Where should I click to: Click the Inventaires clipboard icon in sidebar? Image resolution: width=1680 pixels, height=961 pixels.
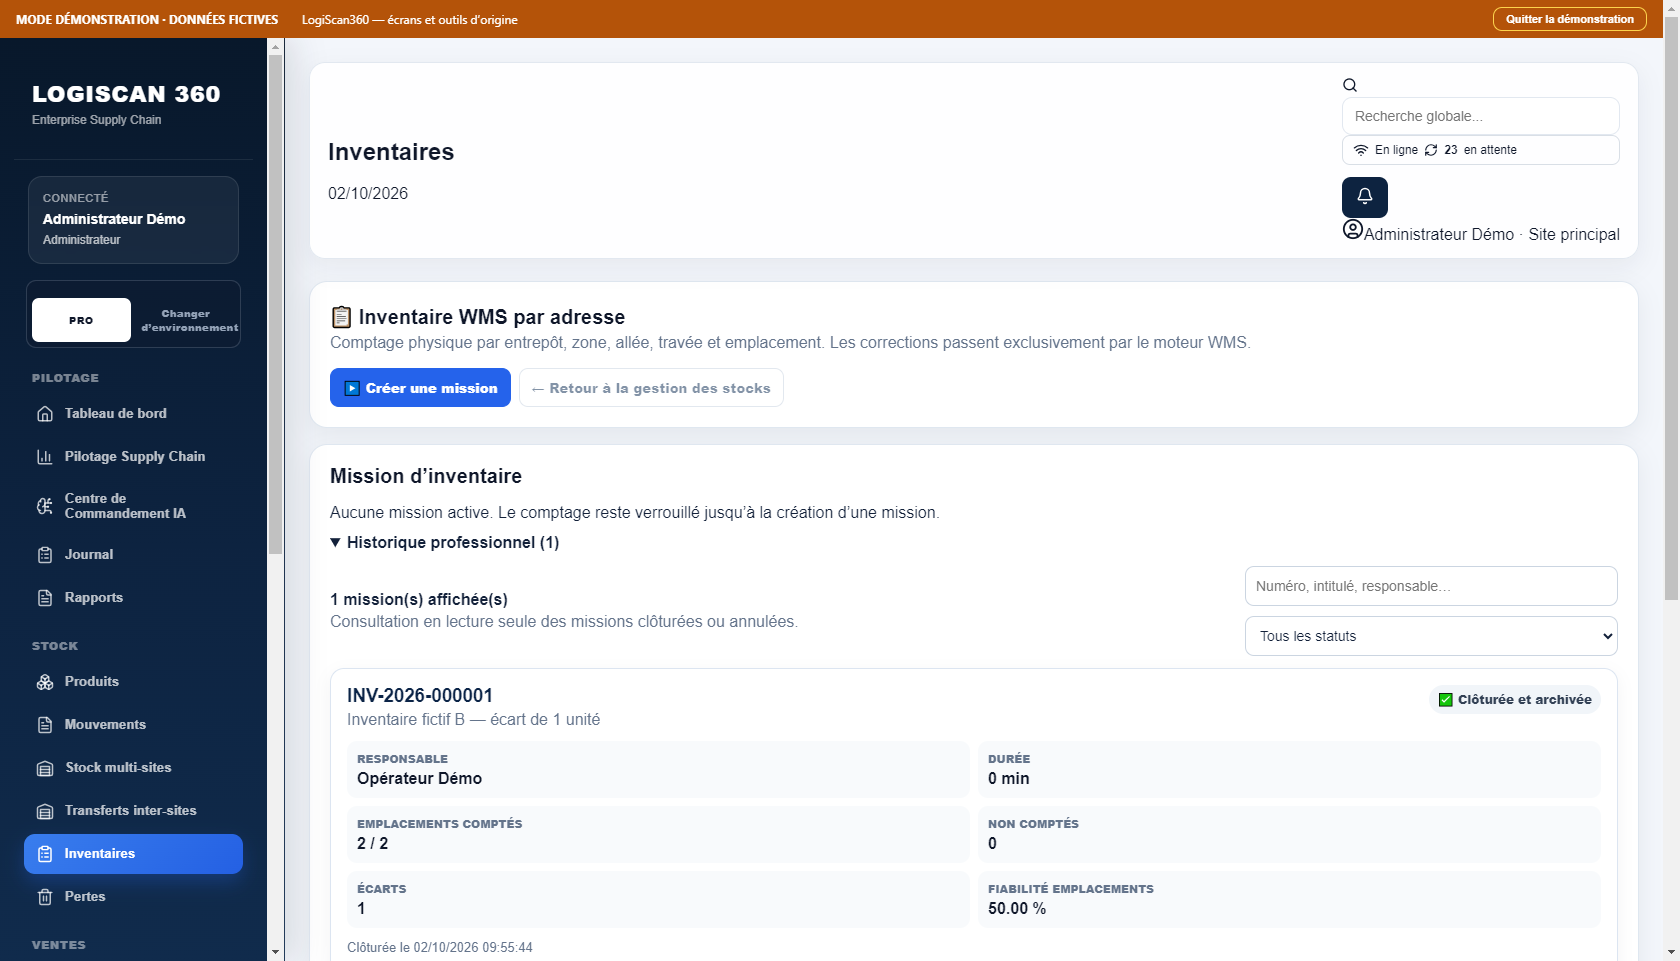pyautogui.click(x=45, y=854)
